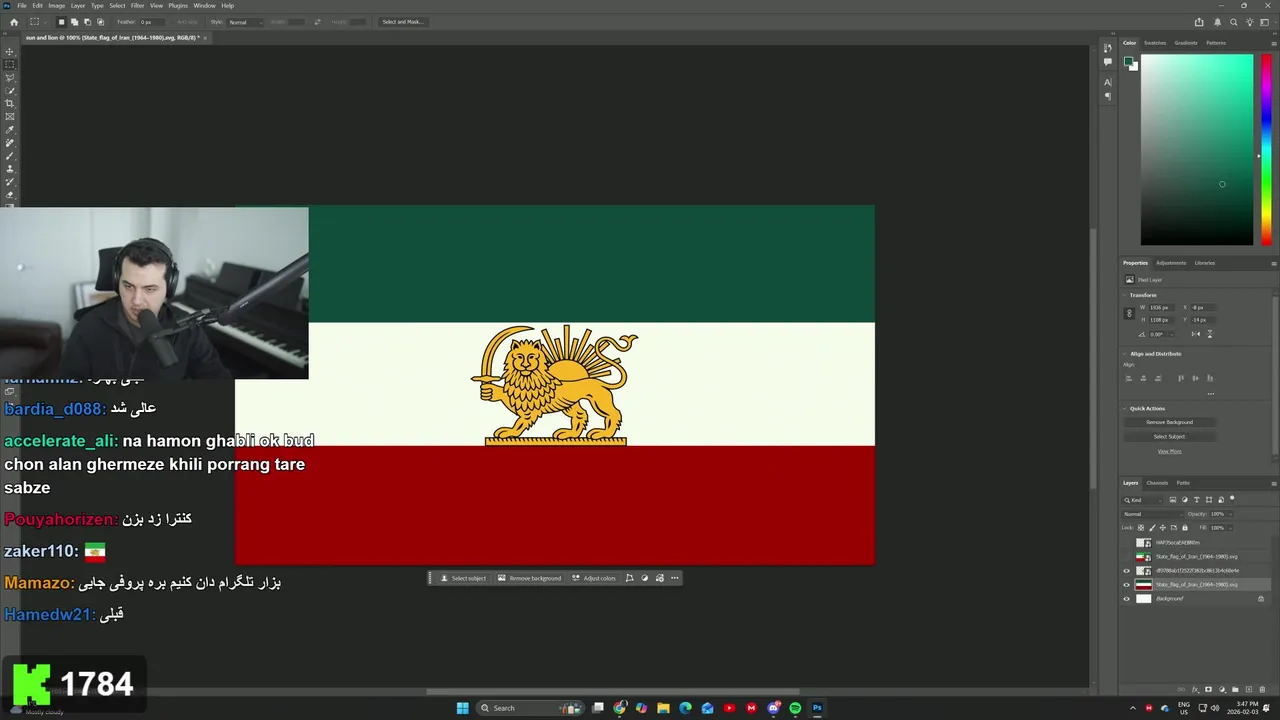Click Select Subject in Properties panel
Image resolution: width=1280 pixels, height=720 pixels.
pos(1169,436)
